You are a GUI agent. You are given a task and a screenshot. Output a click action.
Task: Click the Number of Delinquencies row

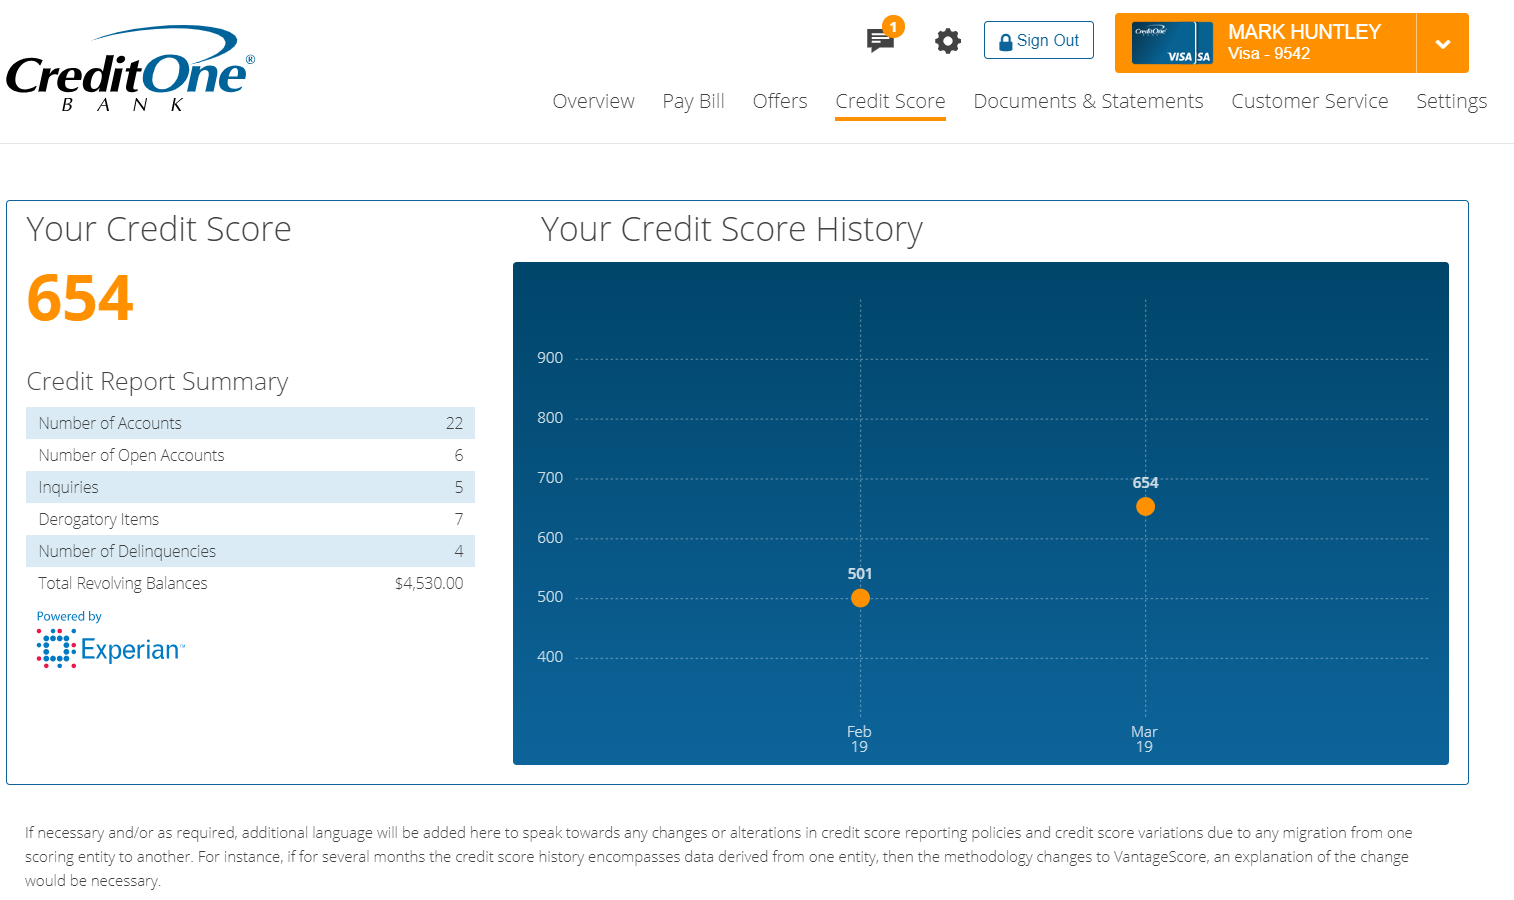(x=250, y=551)
